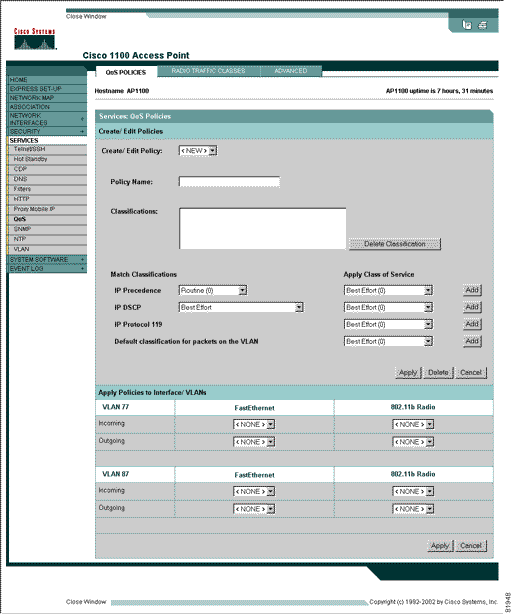This screenshot has width=512, height=614.
Task: Open the HTTP services page
Action: click(47, 199)
